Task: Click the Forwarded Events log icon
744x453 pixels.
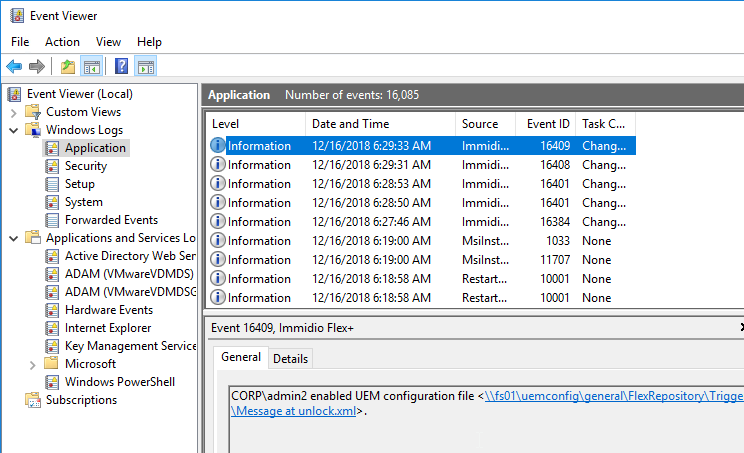Action: [52, 220]
